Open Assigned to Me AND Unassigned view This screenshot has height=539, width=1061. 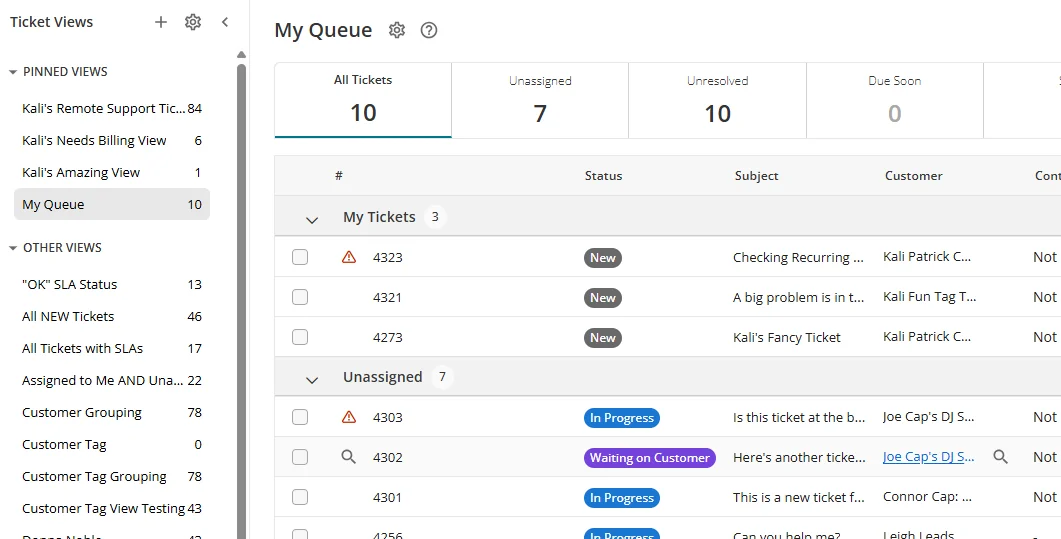(112, 381)
